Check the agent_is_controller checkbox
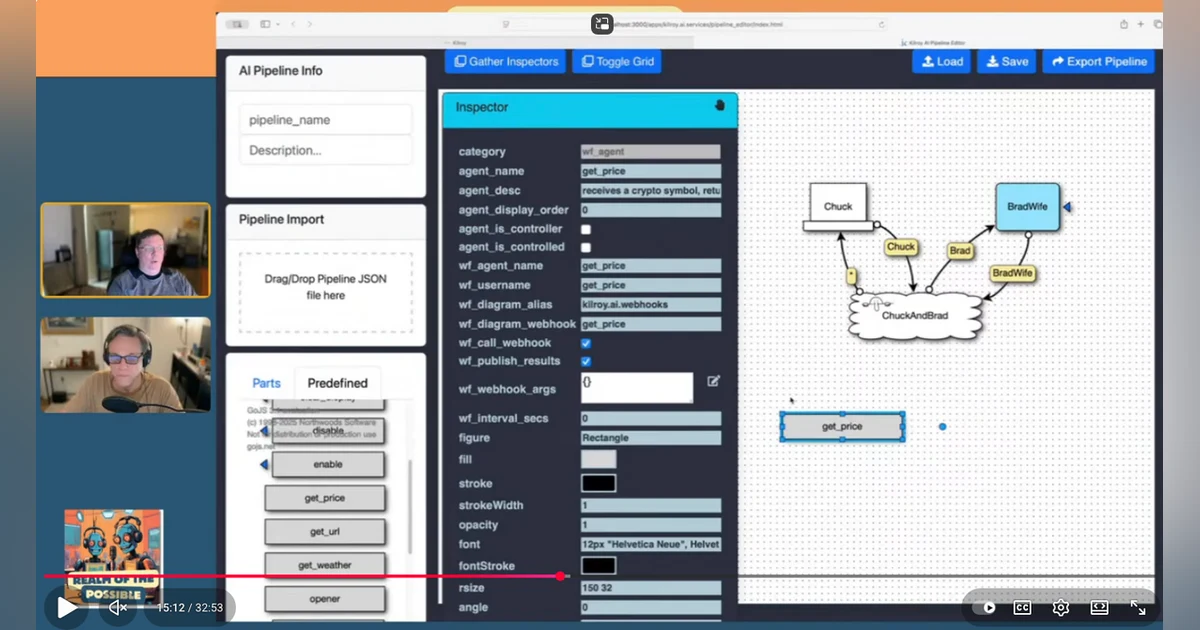 [x=586, y=229]
